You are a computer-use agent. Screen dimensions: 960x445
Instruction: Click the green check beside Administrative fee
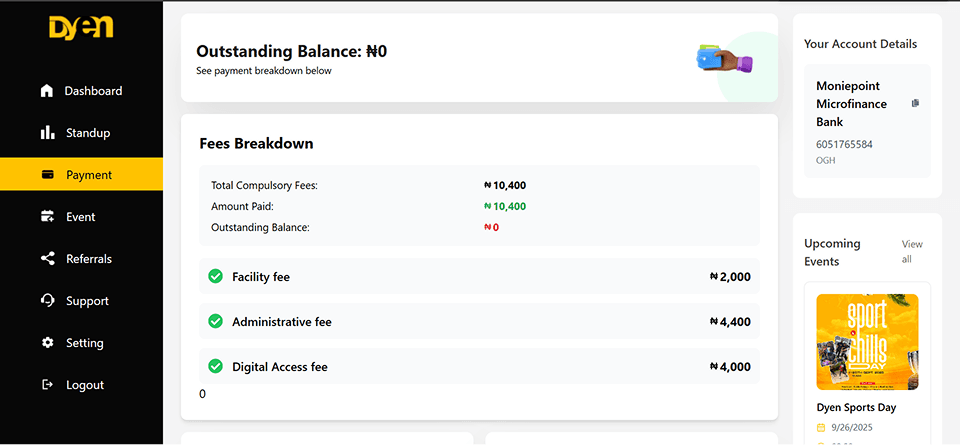tap(216, 321)
